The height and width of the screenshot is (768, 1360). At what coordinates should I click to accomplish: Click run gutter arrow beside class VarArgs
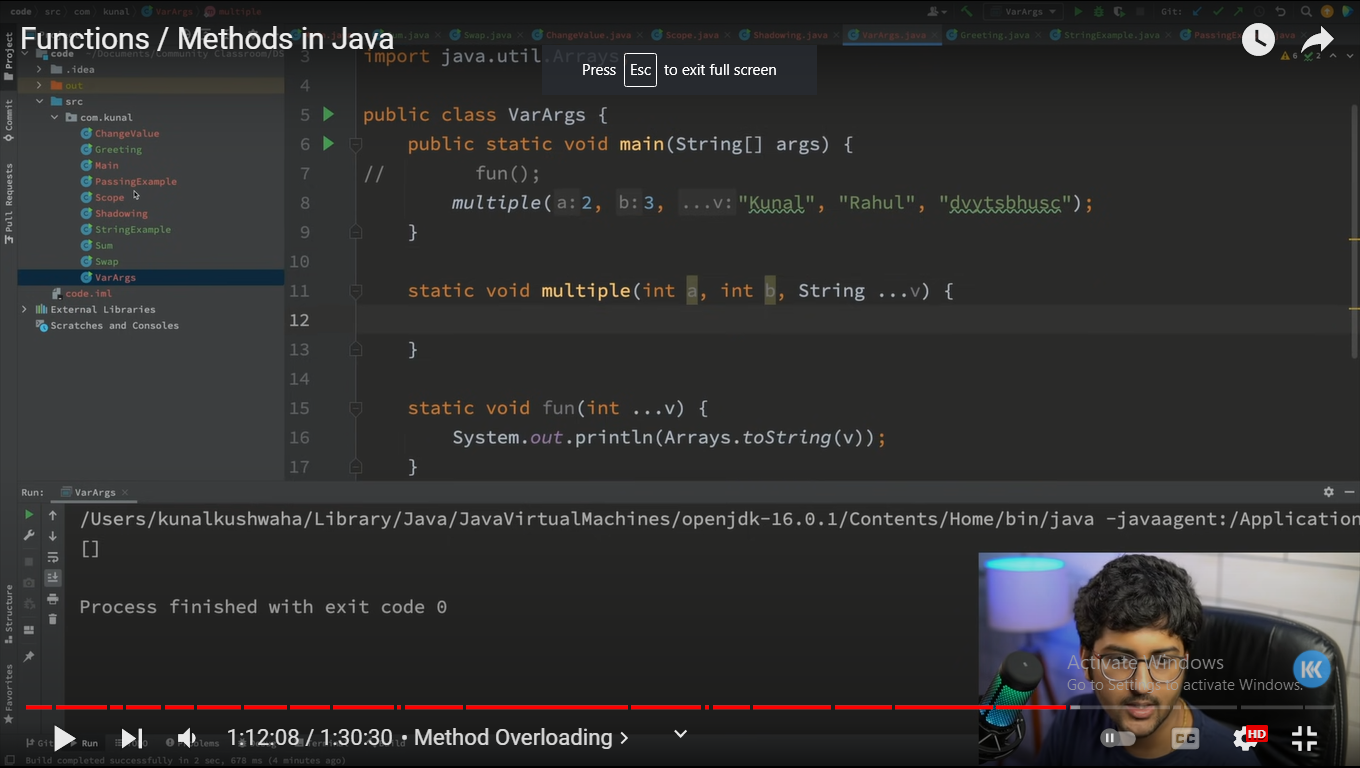pyautogui.click(x=328, y=114)
